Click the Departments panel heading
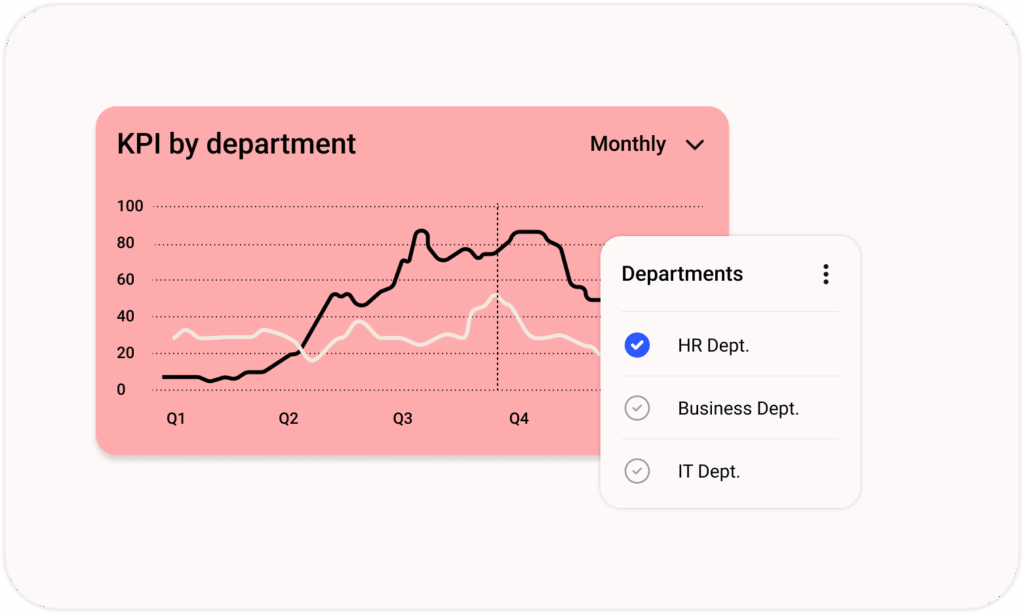The image size is (1024, 614). pos(682,274)
